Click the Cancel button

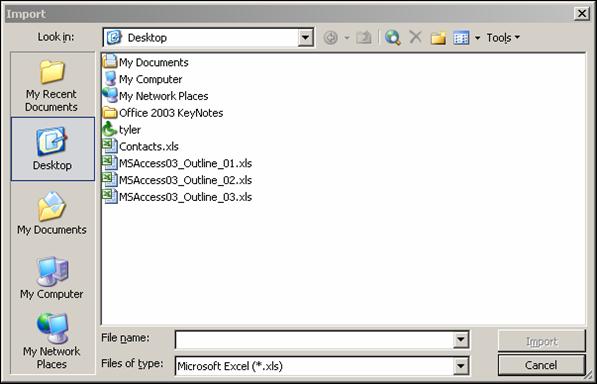541,365
